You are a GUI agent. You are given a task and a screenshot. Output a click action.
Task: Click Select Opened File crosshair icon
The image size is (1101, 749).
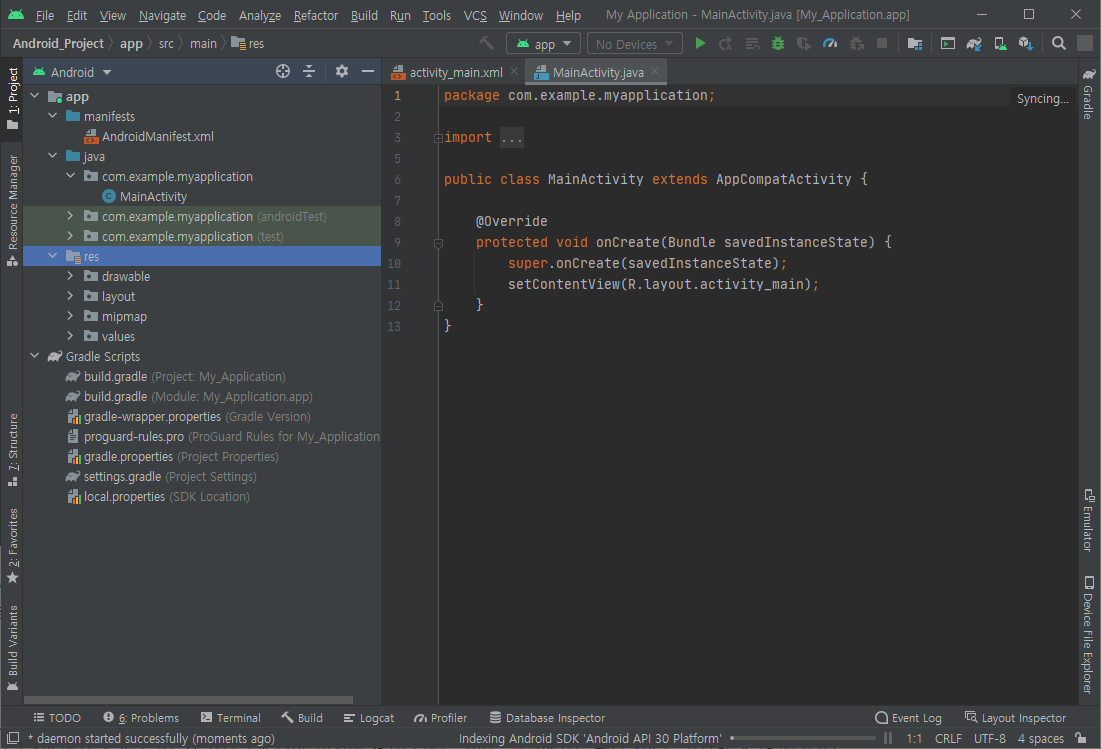[283, 71]
